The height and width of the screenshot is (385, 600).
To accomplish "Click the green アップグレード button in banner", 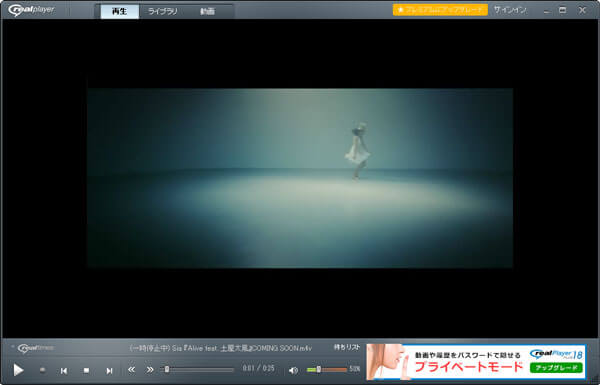I will pos(556,368).
